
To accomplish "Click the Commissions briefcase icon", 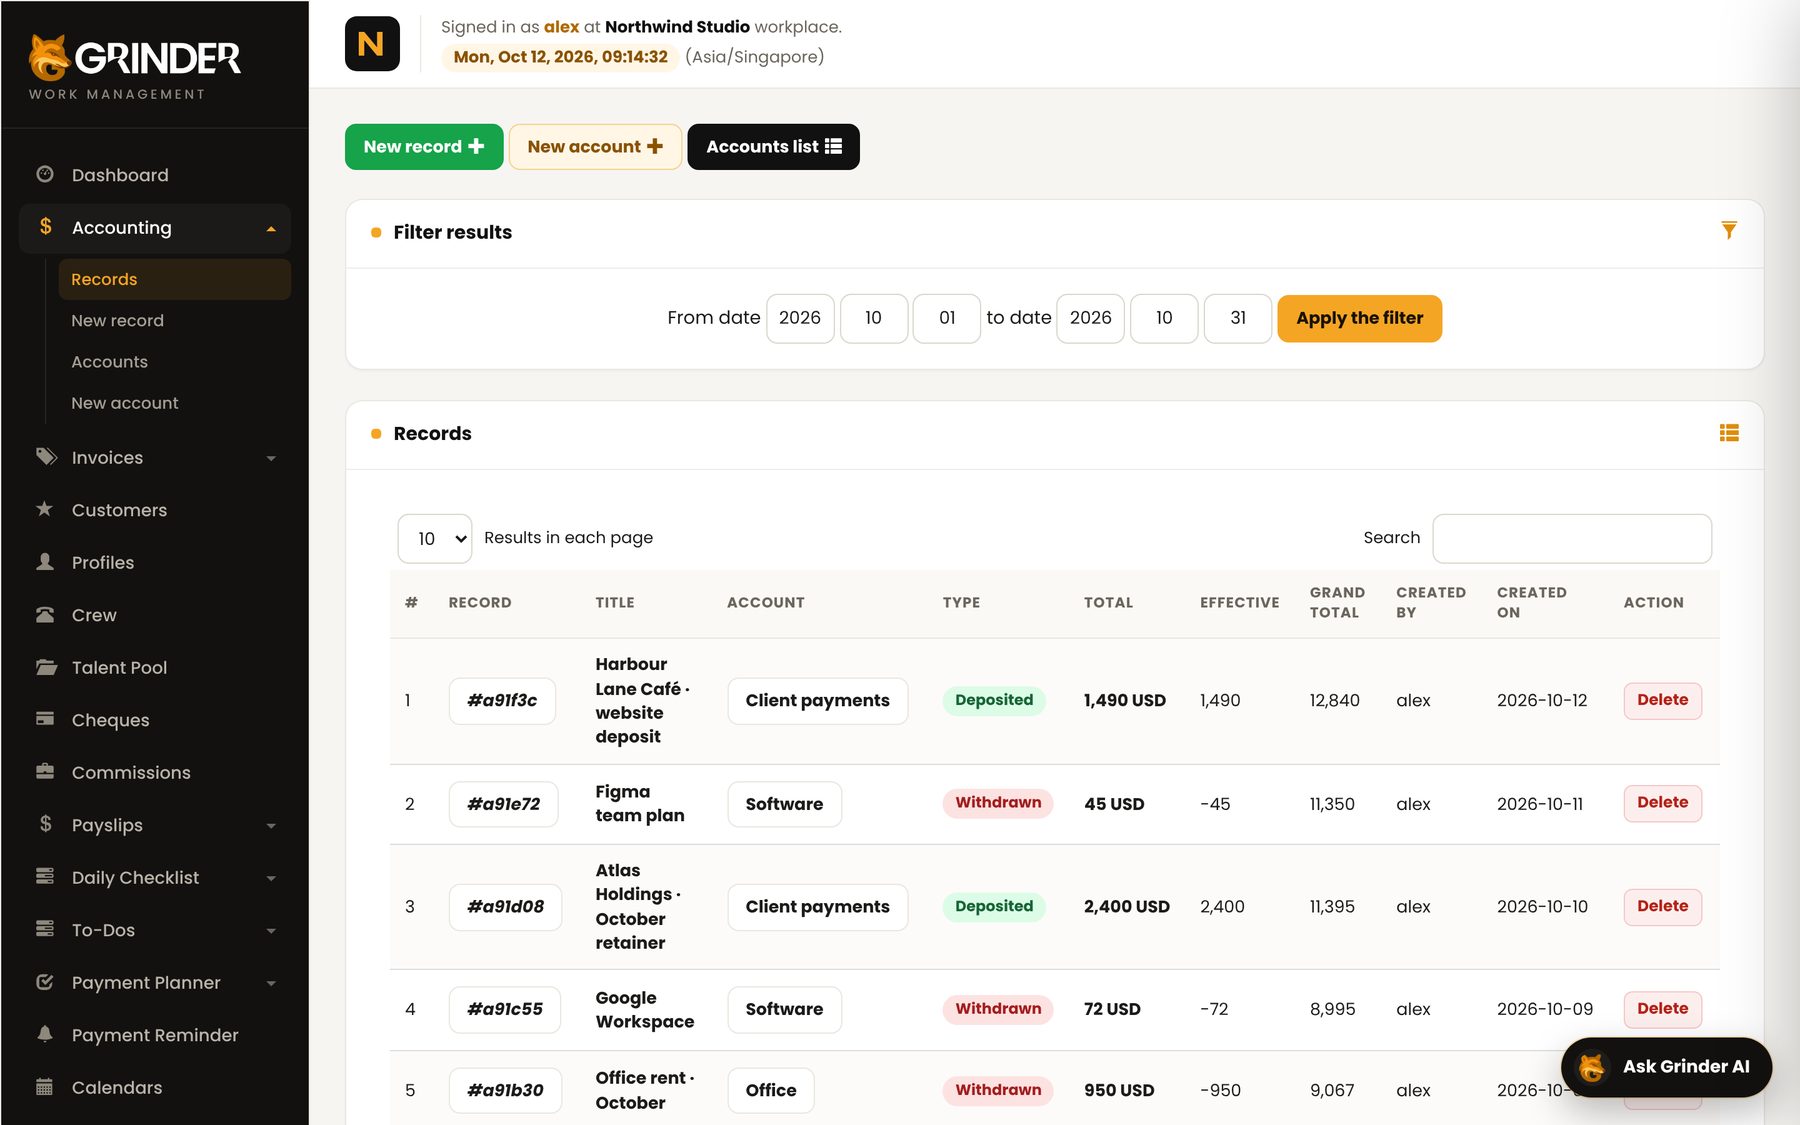I will [45, 772].
